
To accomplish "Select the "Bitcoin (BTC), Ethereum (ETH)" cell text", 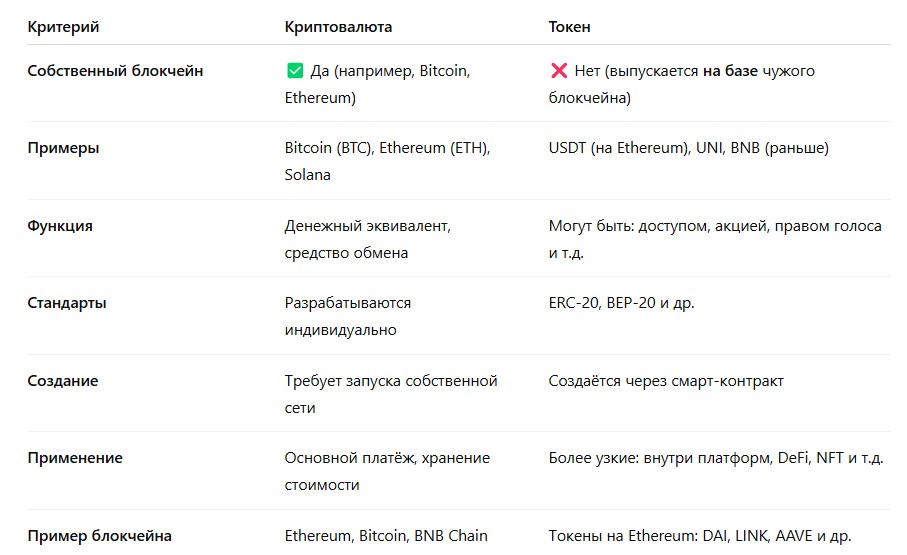I will point(386,148).
